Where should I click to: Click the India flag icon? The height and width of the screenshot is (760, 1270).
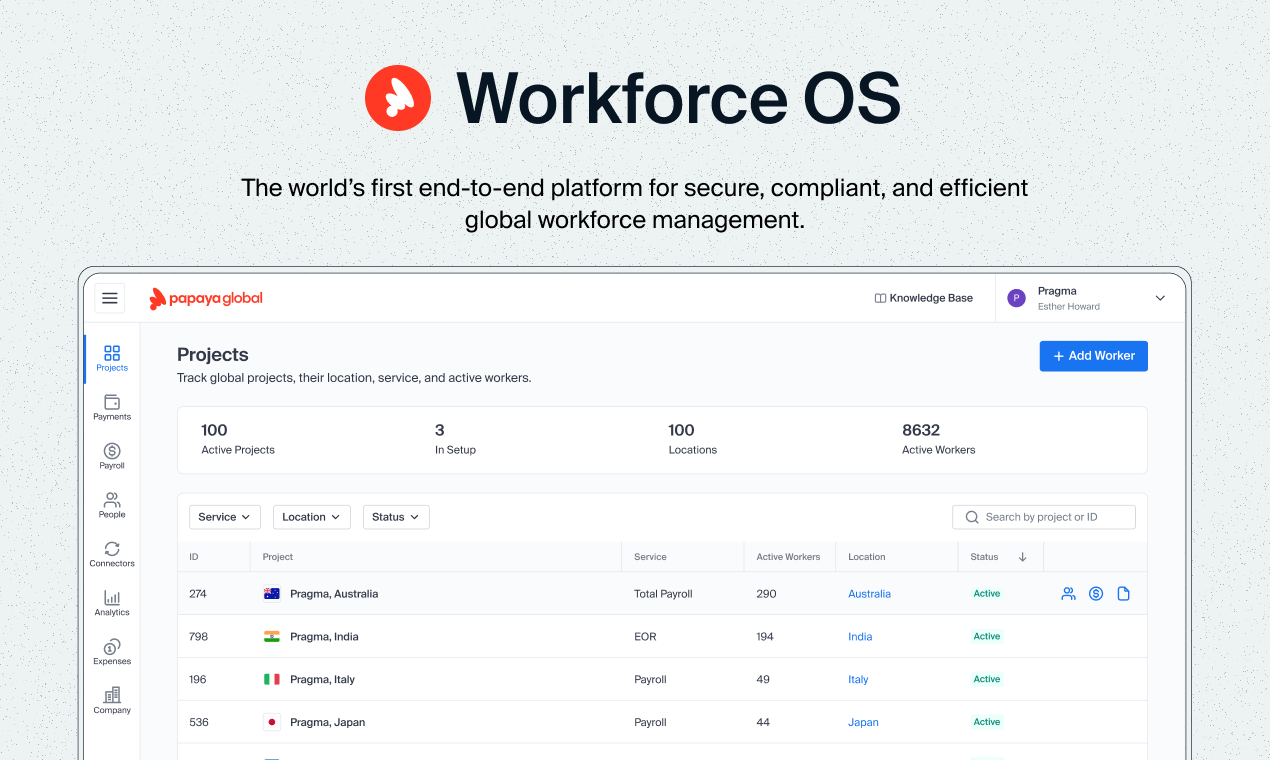coord(272,637)
